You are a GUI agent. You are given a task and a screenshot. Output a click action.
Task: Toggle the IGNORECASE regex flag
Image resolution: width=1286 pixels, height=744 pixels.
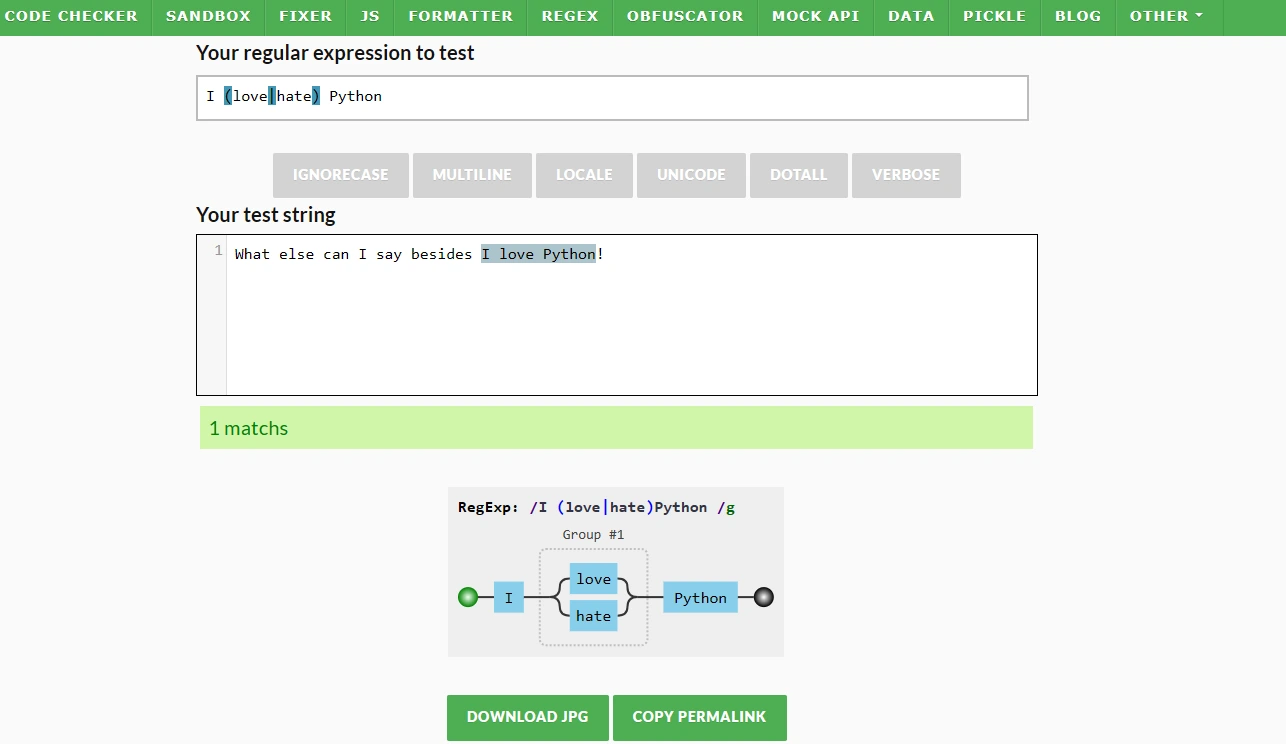tap(340, 175)
